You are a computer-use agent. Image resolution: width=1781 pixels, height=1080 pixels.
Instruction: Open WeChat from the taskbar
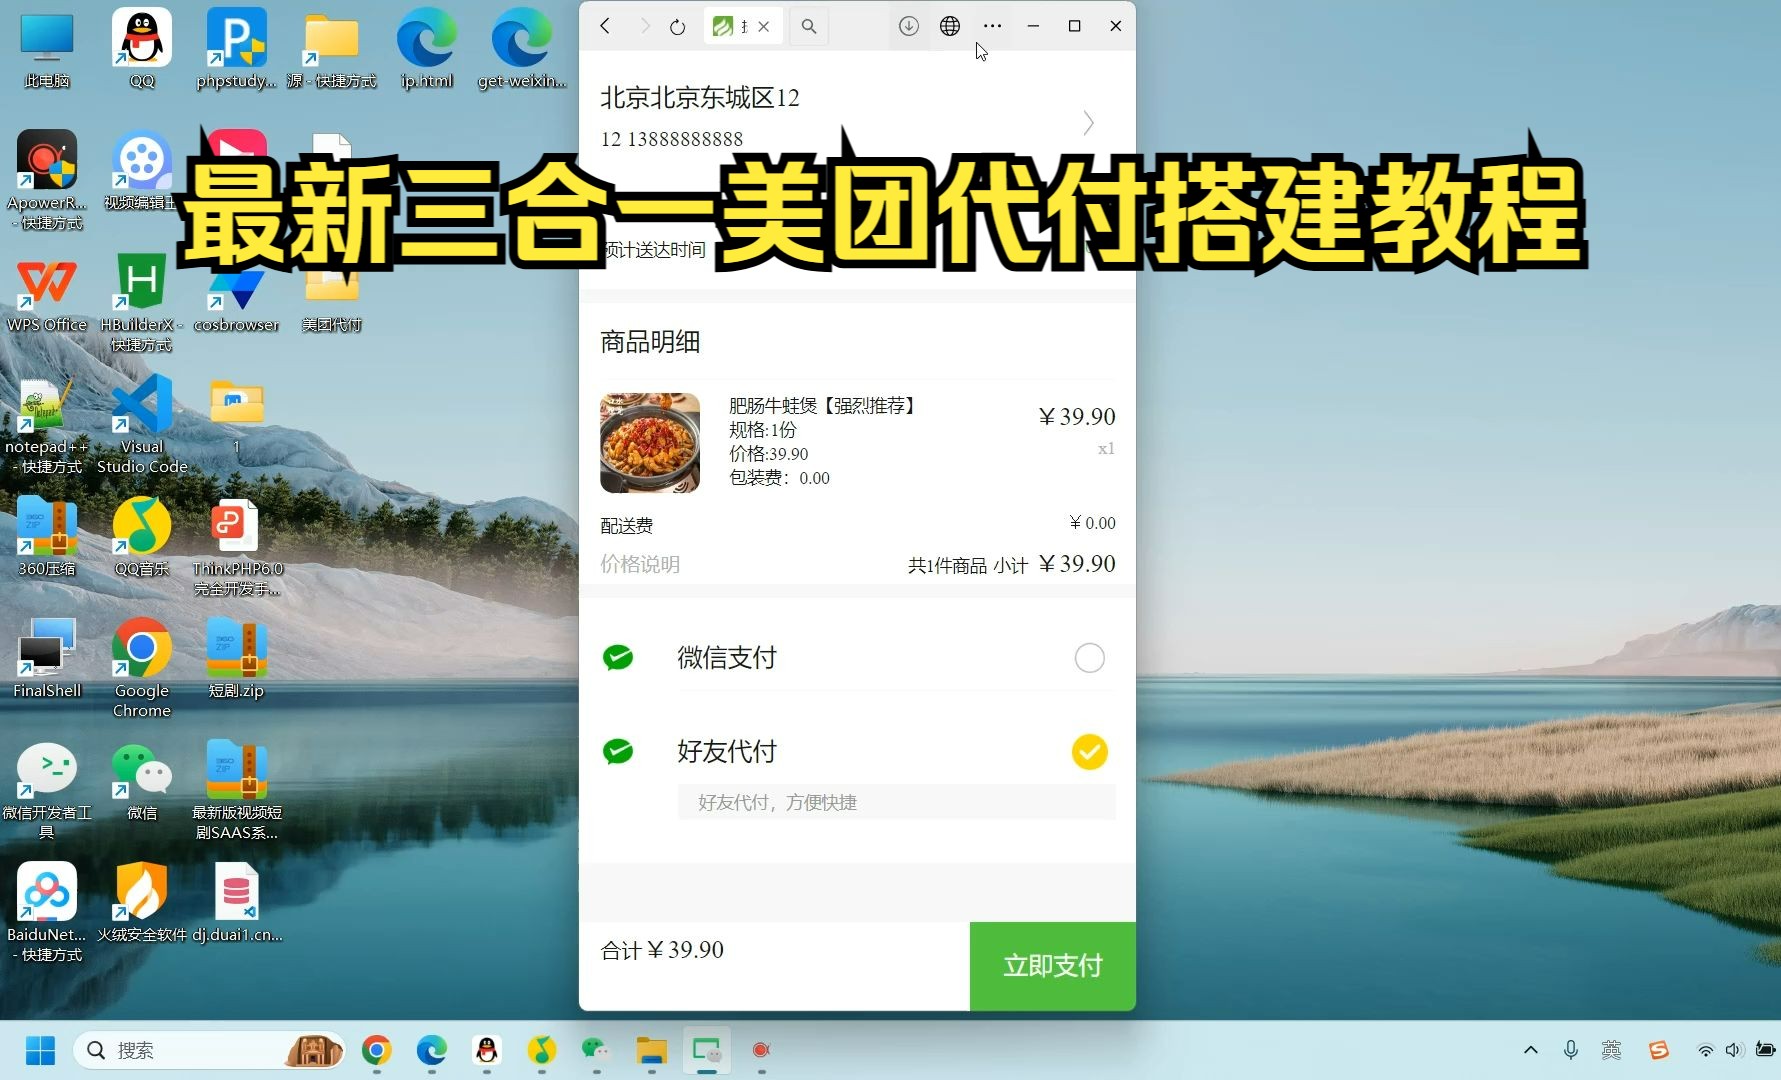[x=597, y=1050]
